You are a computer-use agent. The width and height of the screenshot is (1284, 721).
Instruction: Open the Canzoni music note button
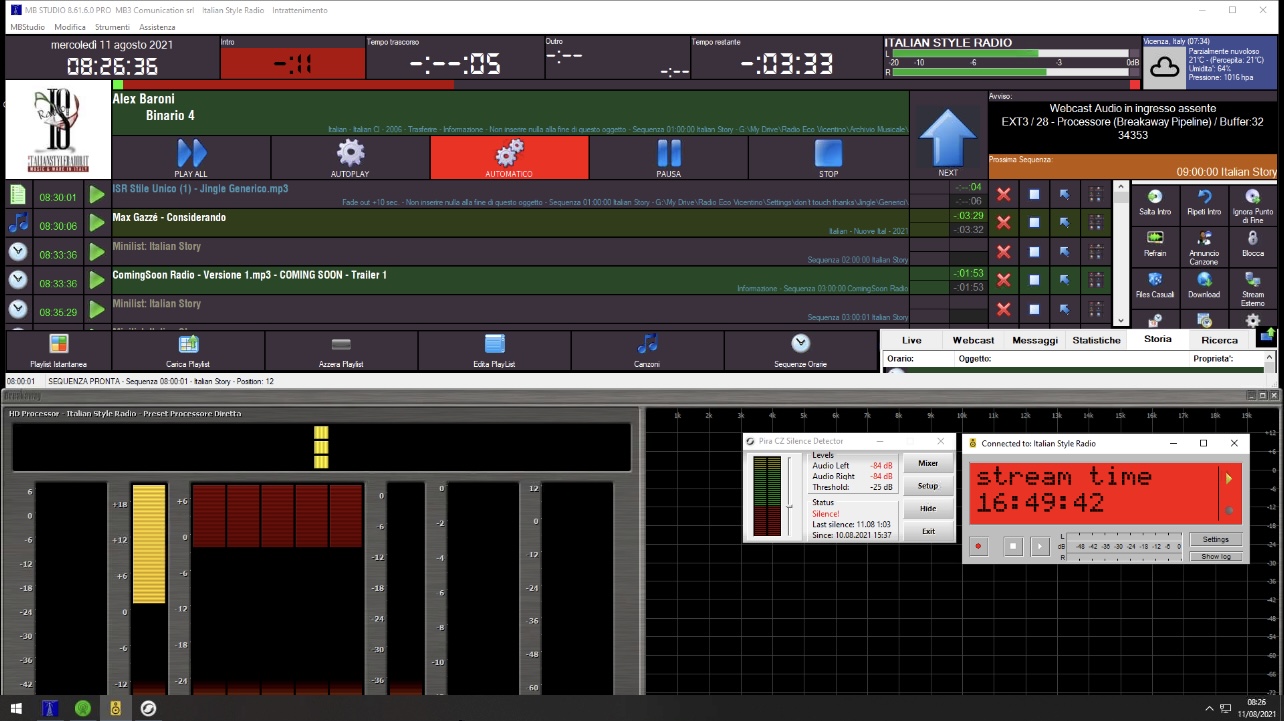click(647, 350)
